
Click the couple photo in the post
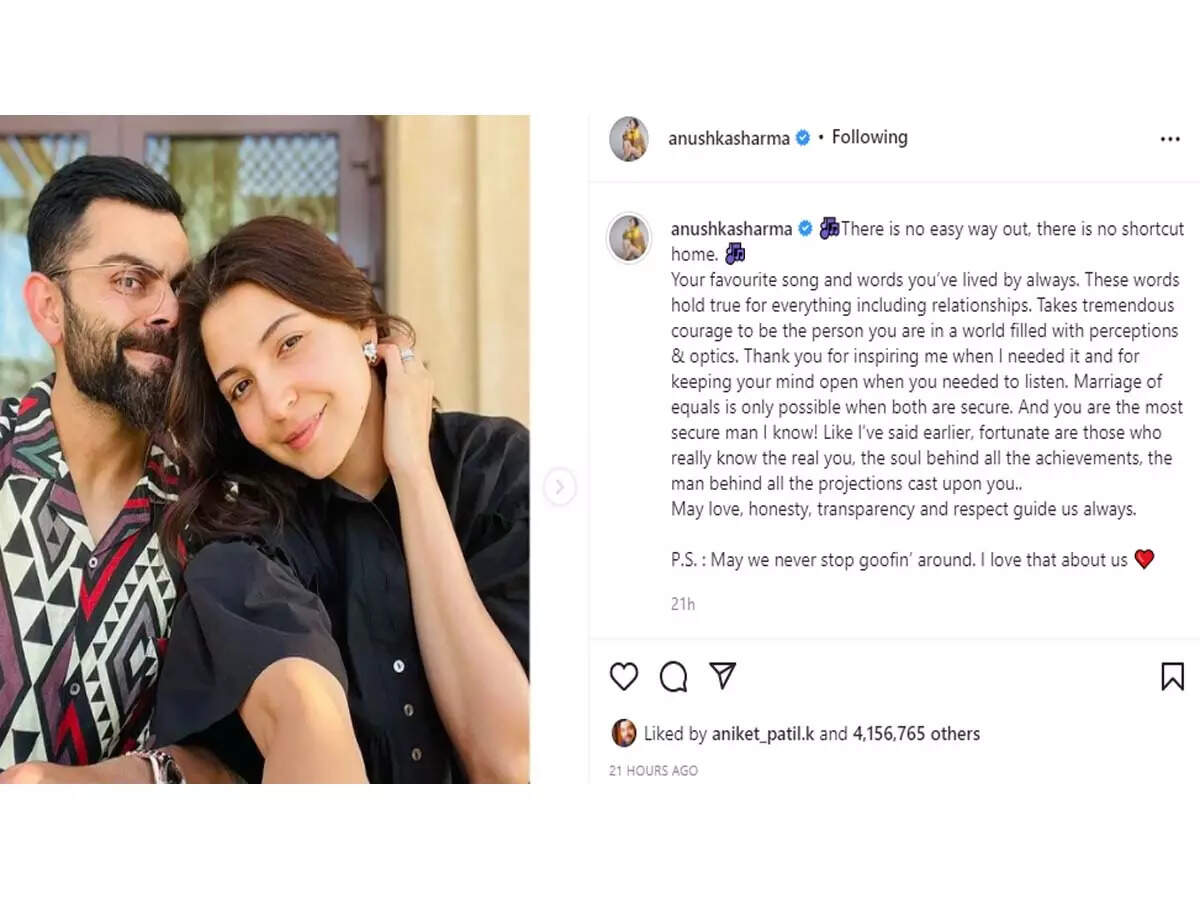click(264, 449)
